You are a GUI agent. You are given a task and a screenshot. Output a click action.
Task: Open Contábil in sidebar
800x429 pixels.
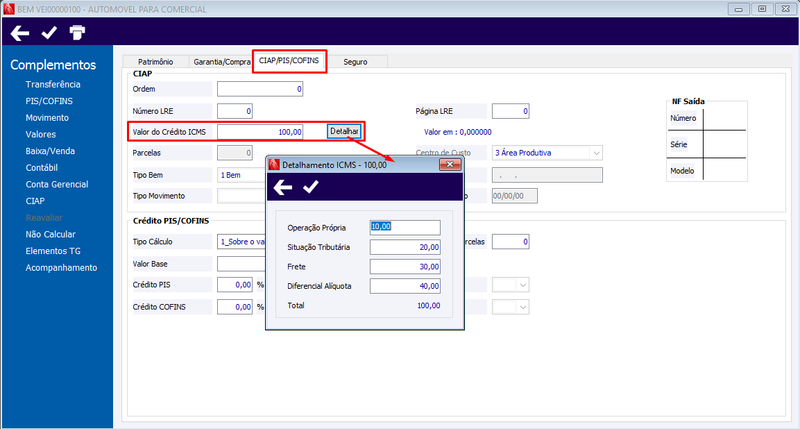41,168
